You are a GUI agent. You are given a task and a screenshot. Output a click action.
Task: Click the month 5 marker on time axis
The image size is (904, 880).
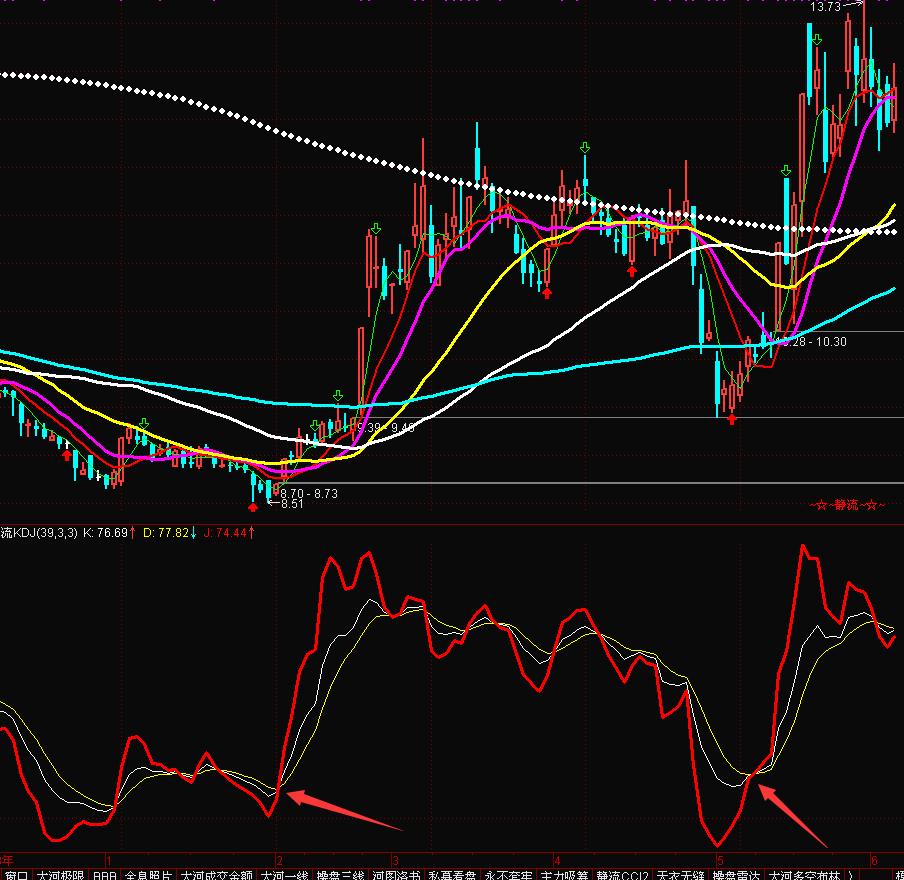pyautogui.click(x=718, y=859)
